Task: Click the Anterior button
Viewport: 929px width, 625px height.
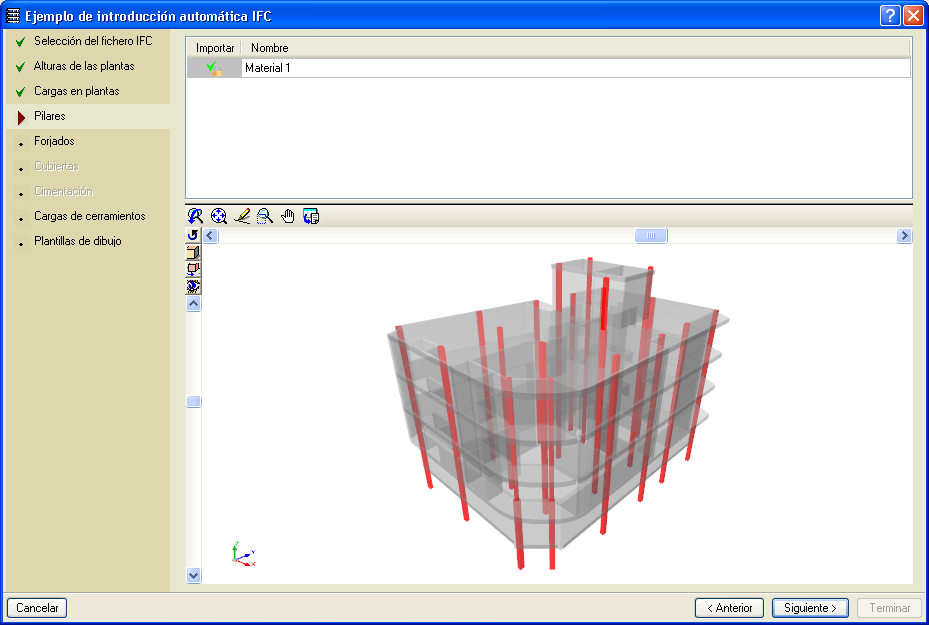Action: point(729,608)
